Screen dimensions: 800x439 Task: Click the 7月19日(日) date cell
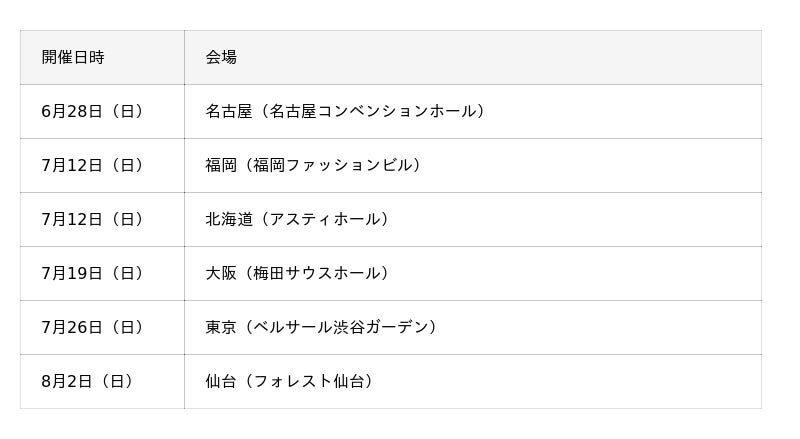[x=92, y=273]
